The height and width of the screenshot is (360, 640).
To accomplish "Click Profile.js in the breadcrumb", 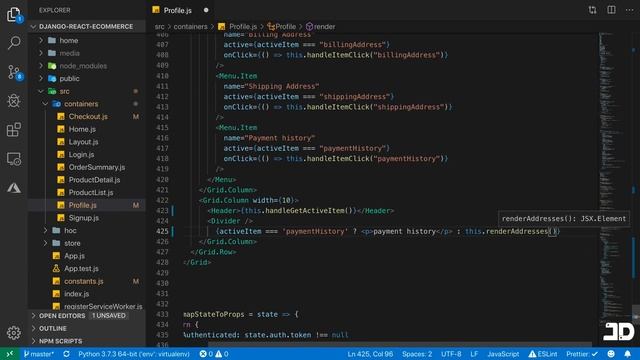I will coord(238,27).
